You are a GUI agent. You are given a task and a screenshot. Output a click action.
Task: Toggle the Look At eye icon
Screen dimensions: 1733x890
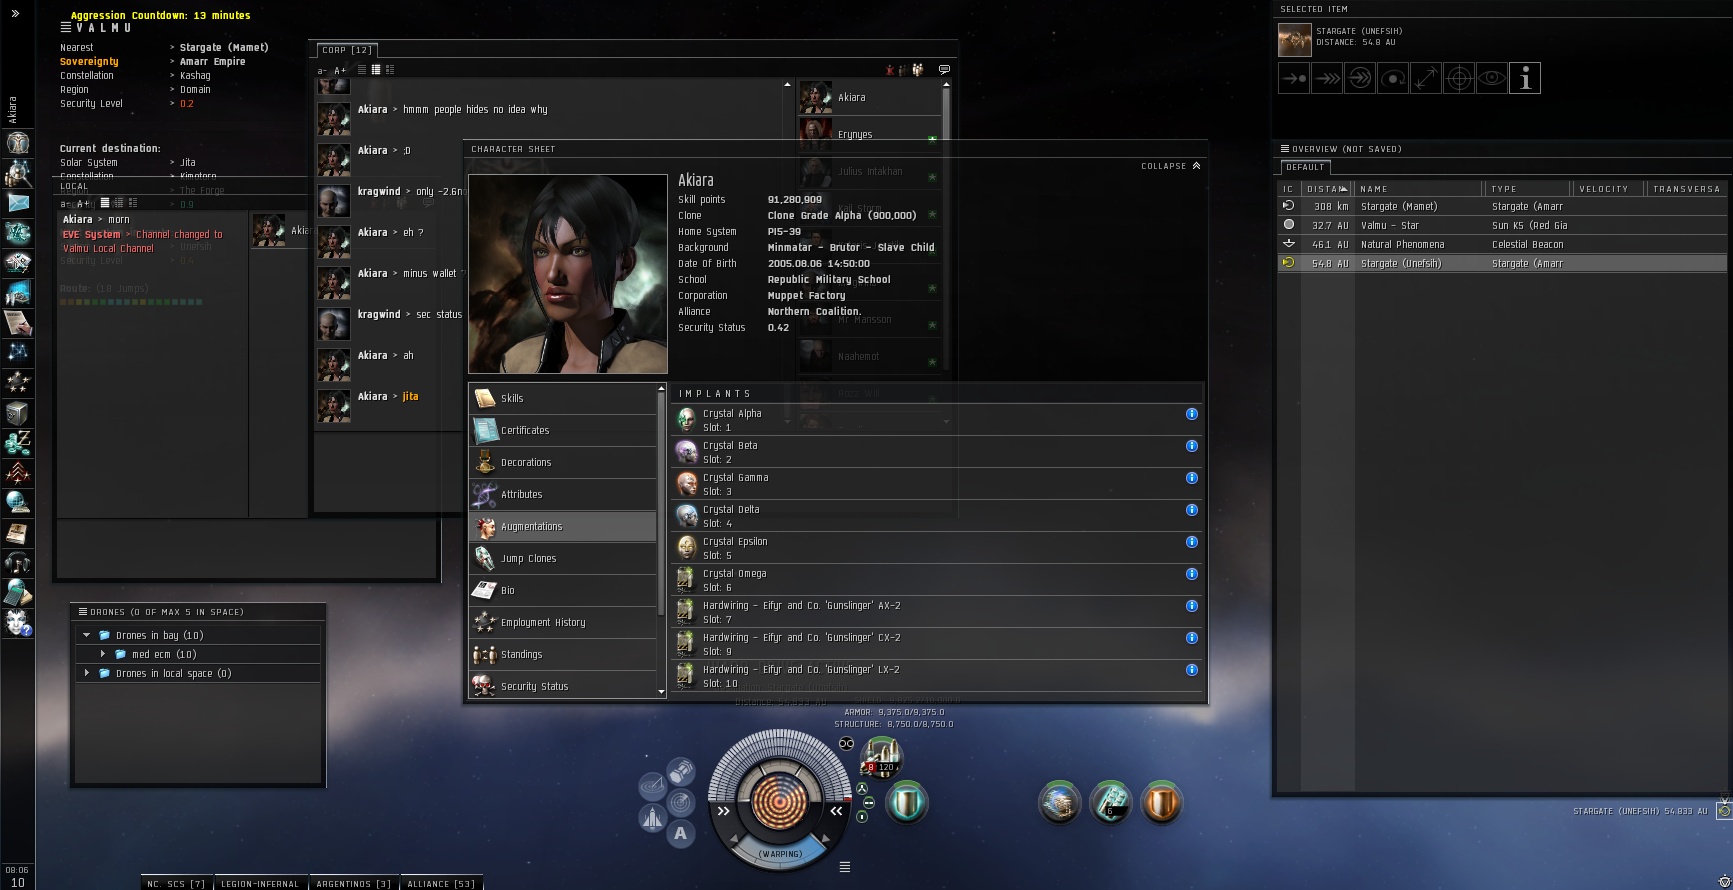pos(1492,78)
